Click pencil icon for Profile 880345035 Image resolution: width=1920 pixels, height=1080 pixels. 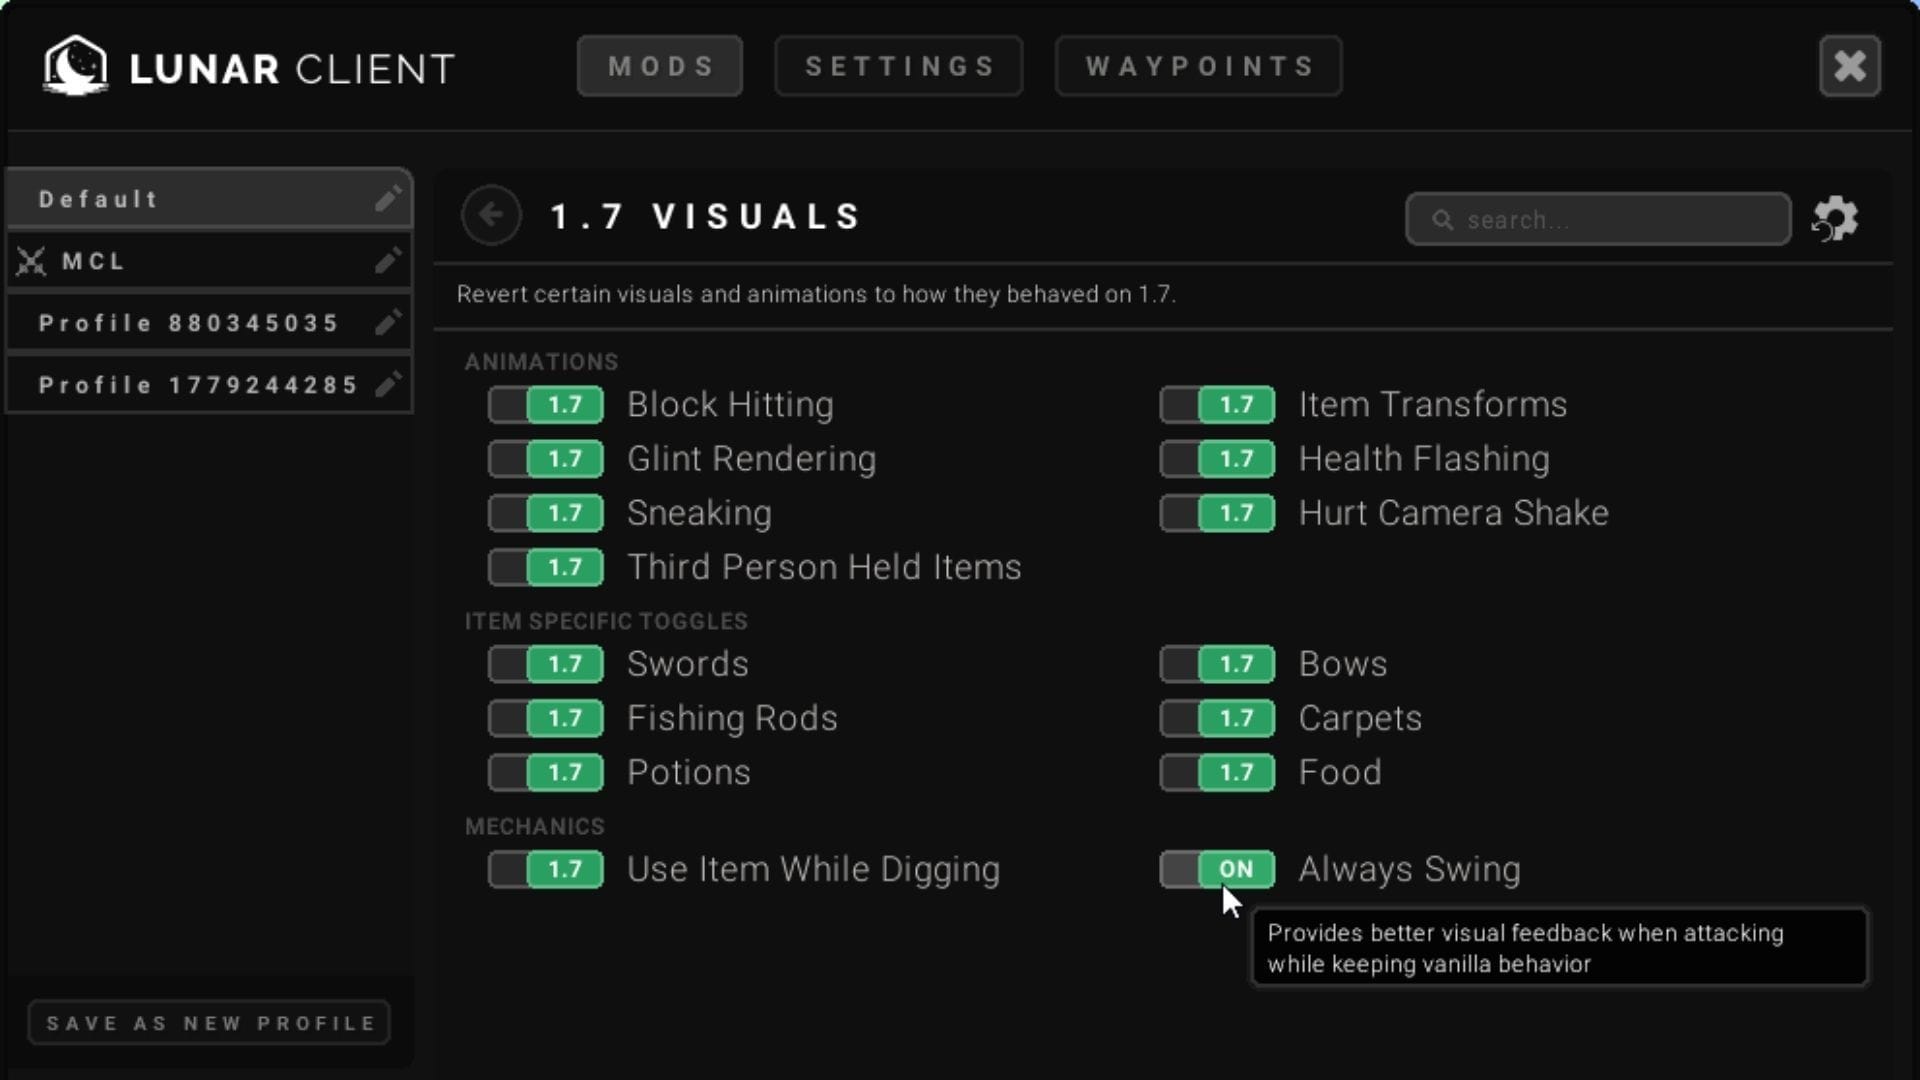[x=388, y=322]
